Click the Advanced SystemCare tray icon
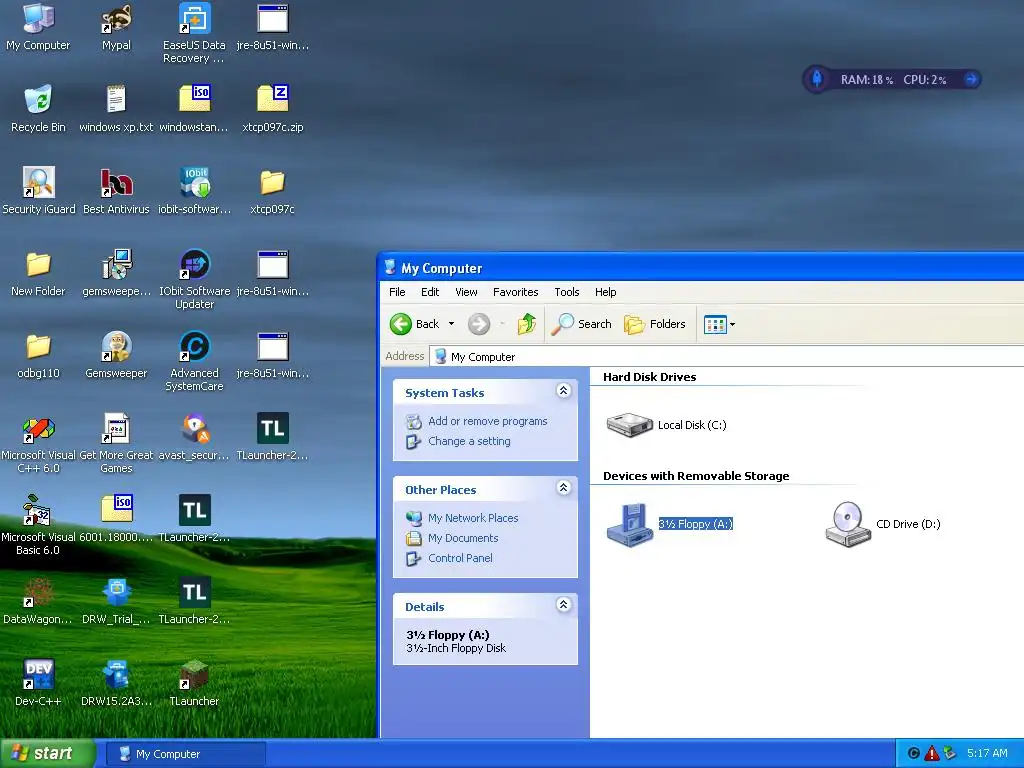The height and width of the screenshot is (768, 1024). 914,754
